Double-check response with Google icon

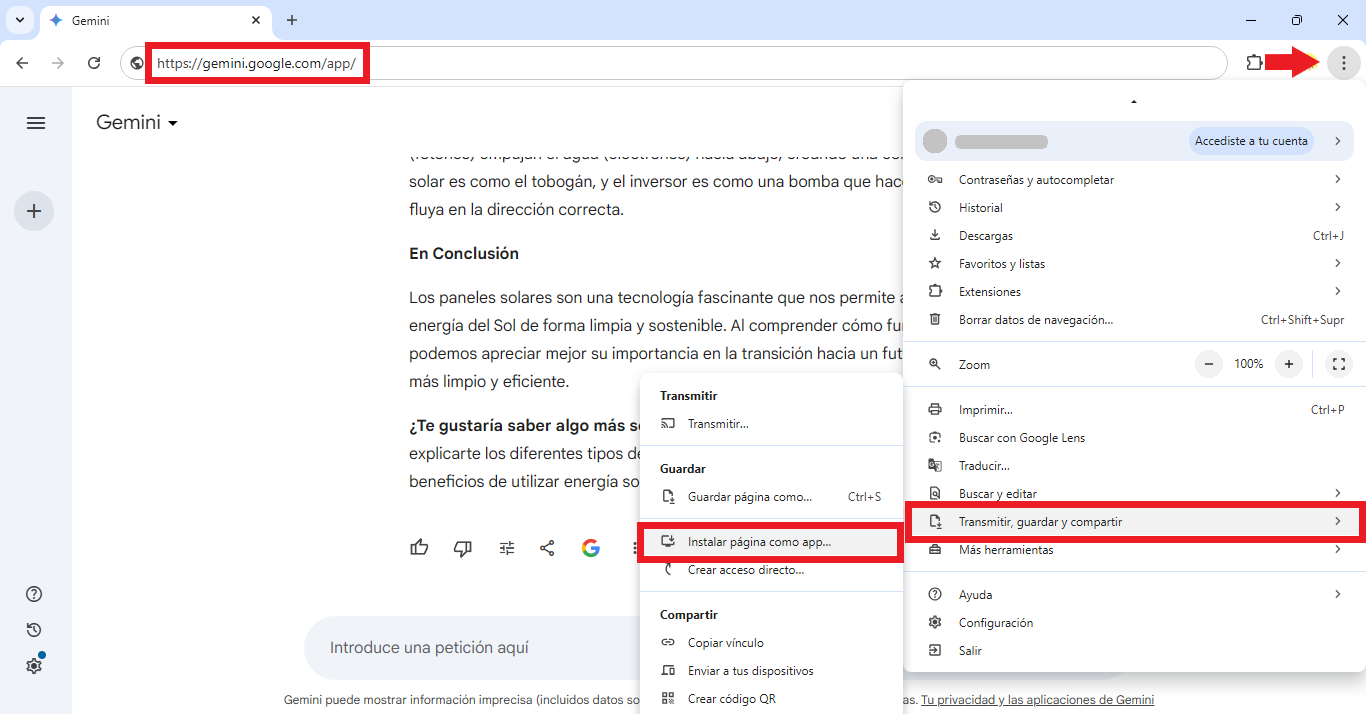pyautogui.click(x=591, y=548)
